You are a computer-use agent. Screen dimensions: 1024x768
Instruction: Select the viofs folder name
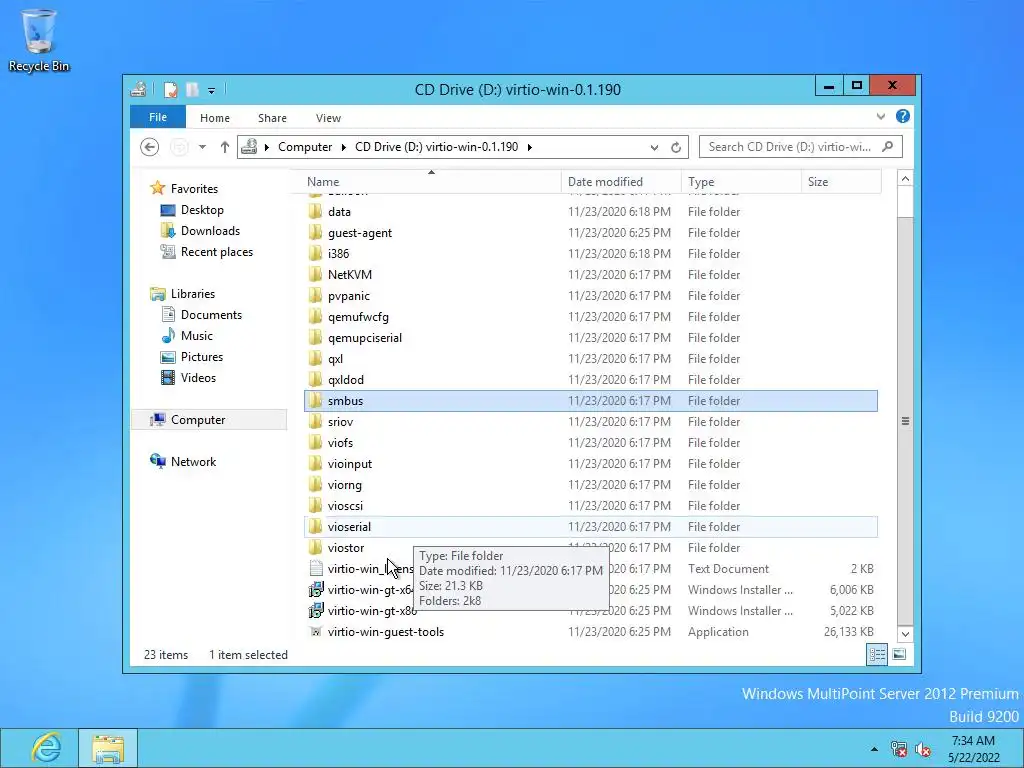coord(340,443)
